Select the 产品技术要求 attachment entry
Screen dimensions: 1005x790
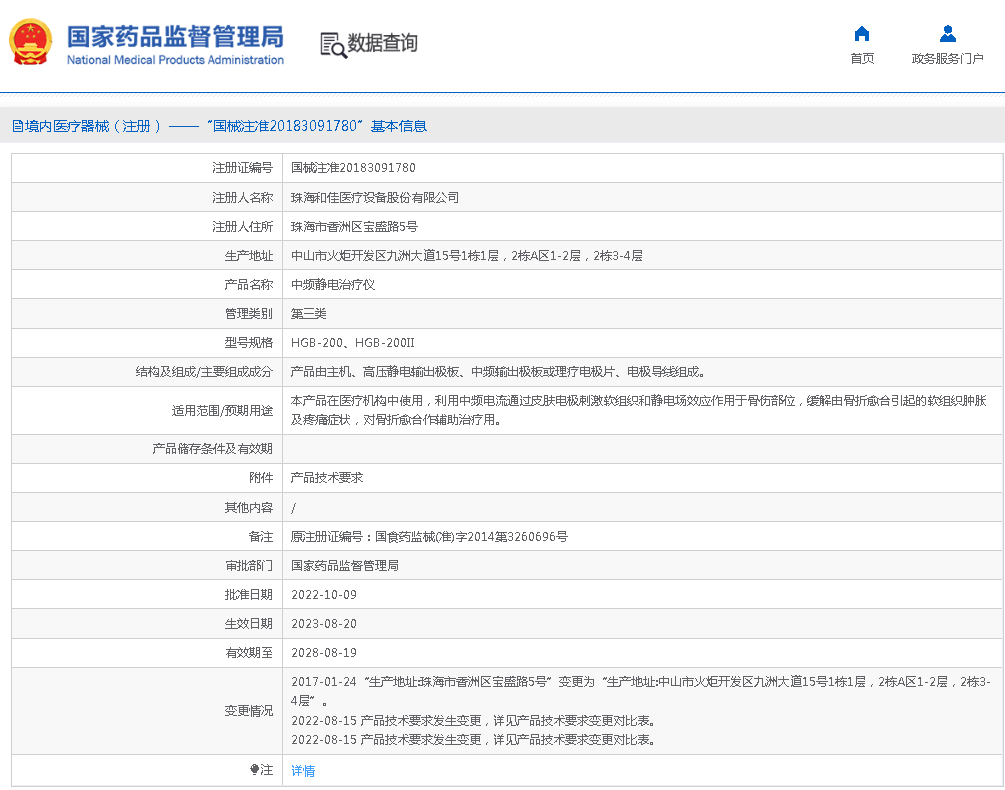[326, 478]
